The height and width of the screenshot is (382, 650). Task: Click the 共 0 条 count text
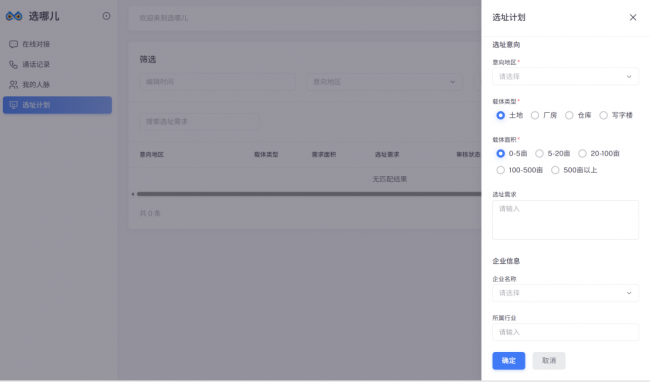(150, 213)
